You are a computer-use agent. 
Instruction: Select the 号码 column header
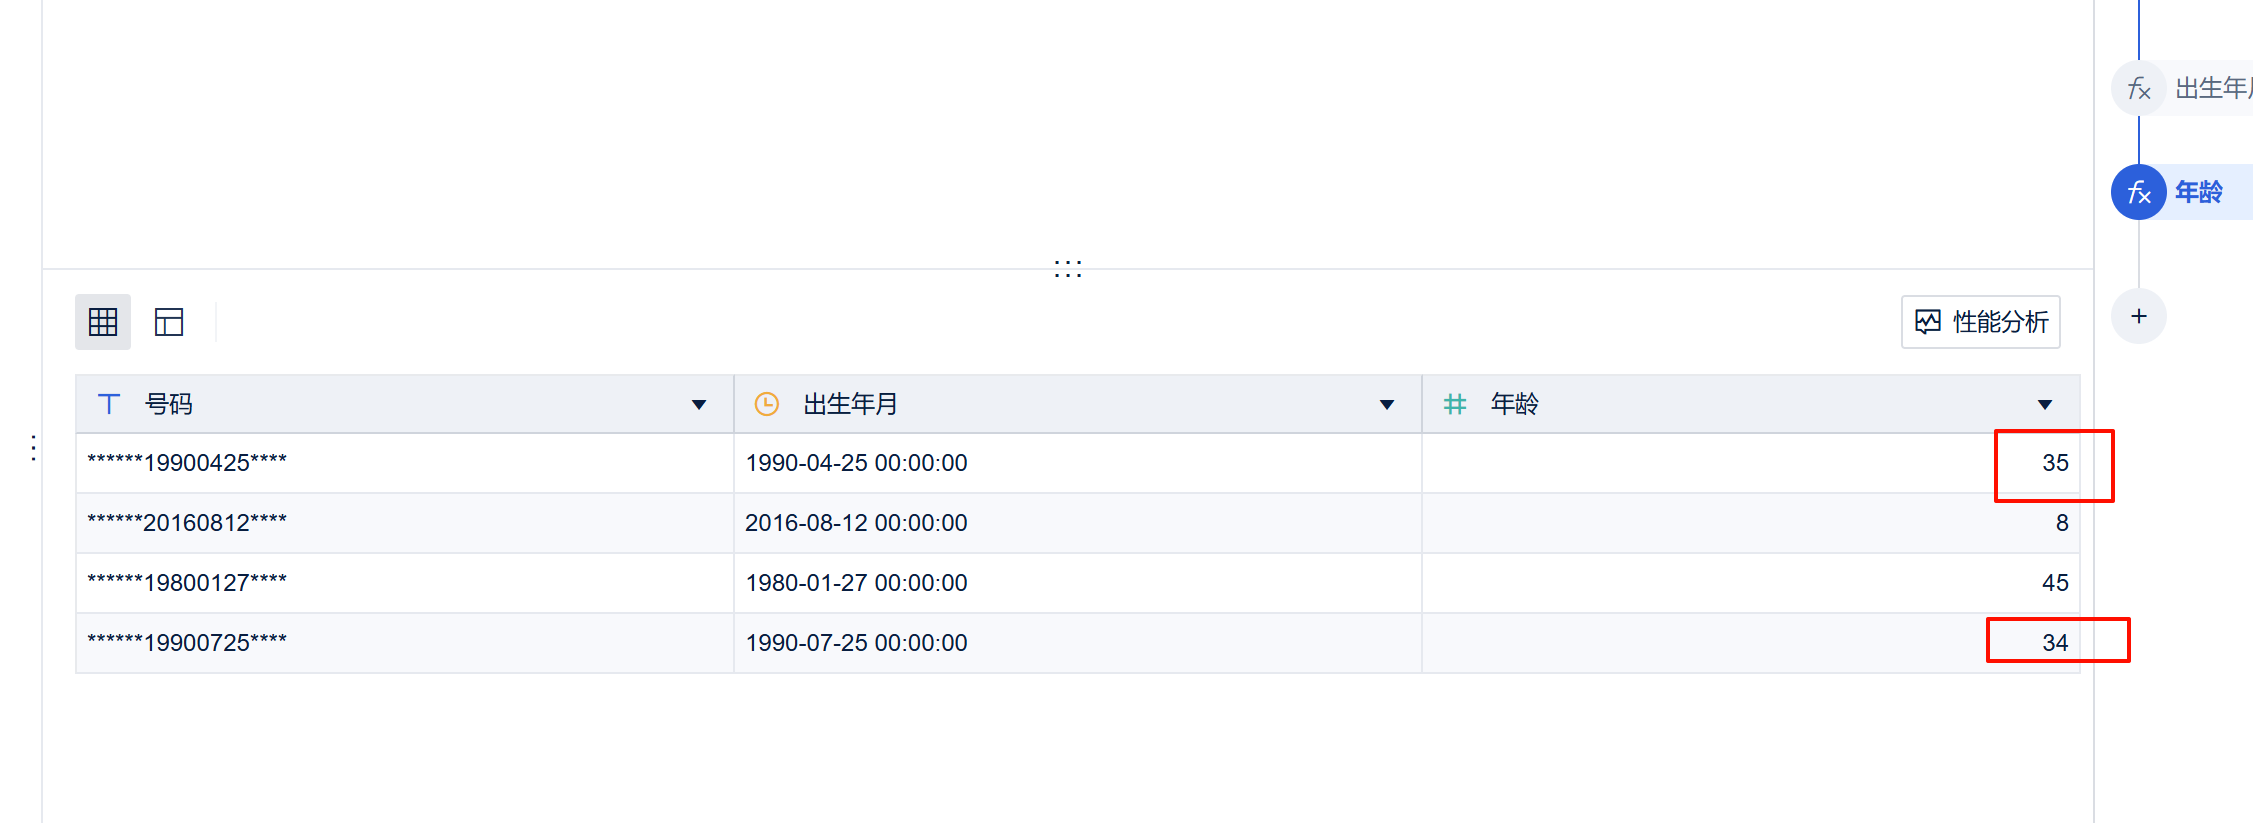tap(405, 404)
